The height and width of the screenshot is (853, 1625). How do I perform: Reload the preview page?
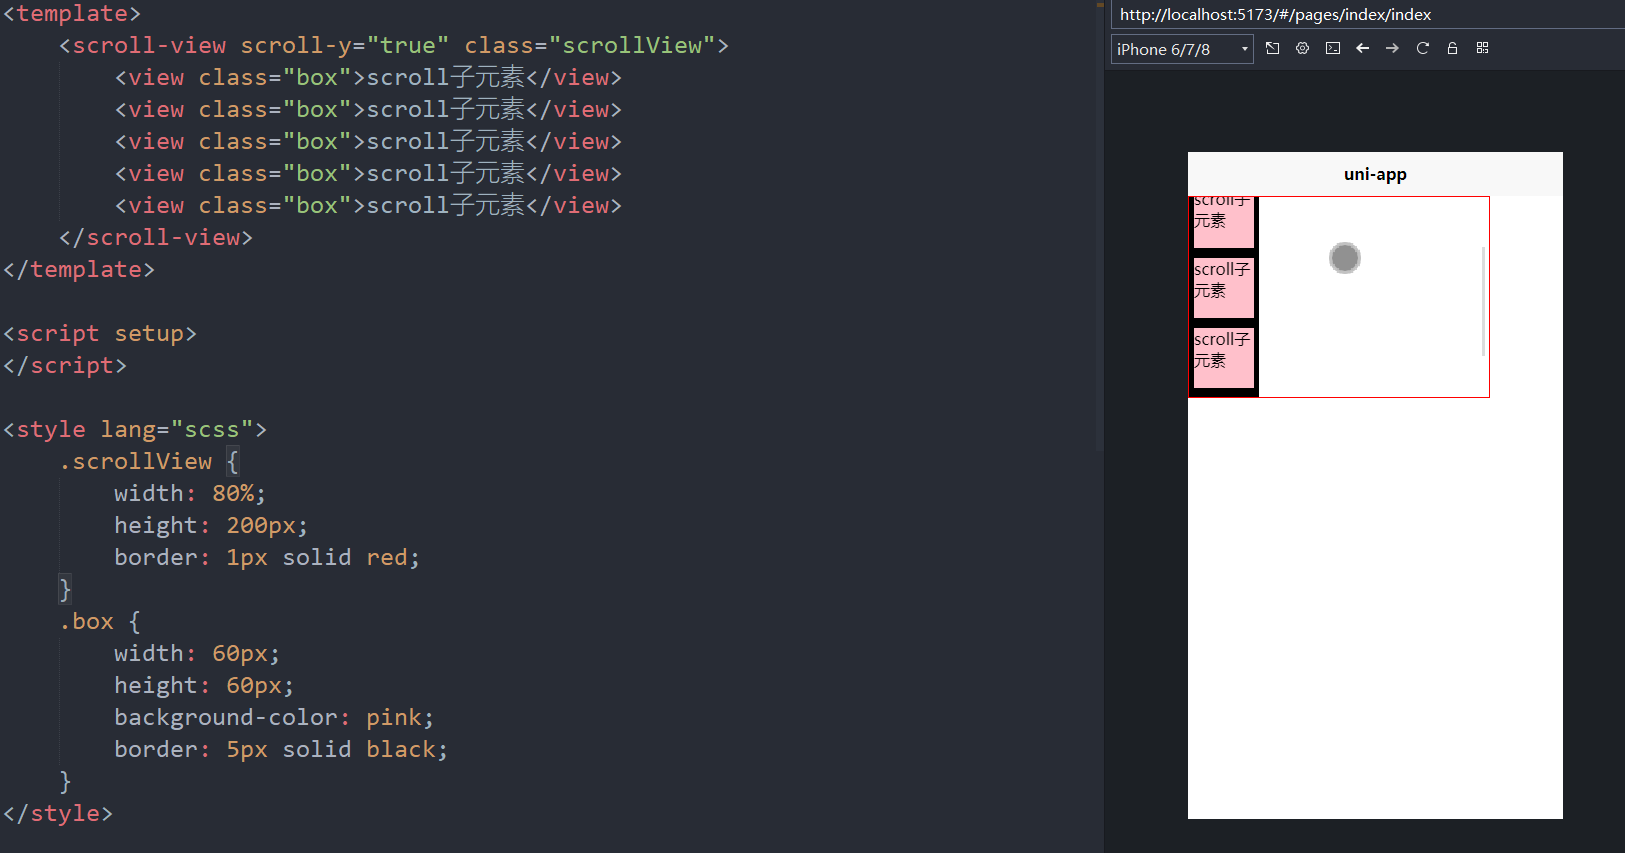[x=1422, y=48]
